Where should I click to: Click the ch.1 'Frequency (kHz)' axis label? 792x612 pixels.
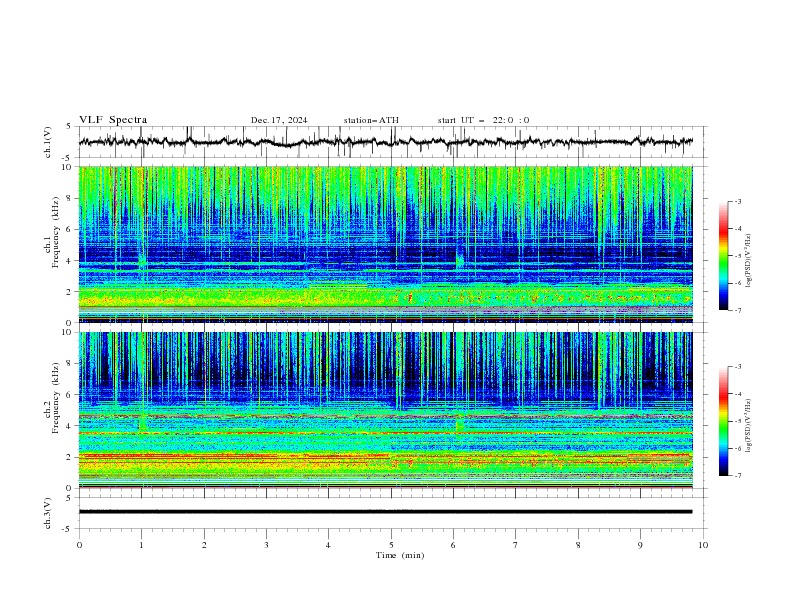click(56, 232)
